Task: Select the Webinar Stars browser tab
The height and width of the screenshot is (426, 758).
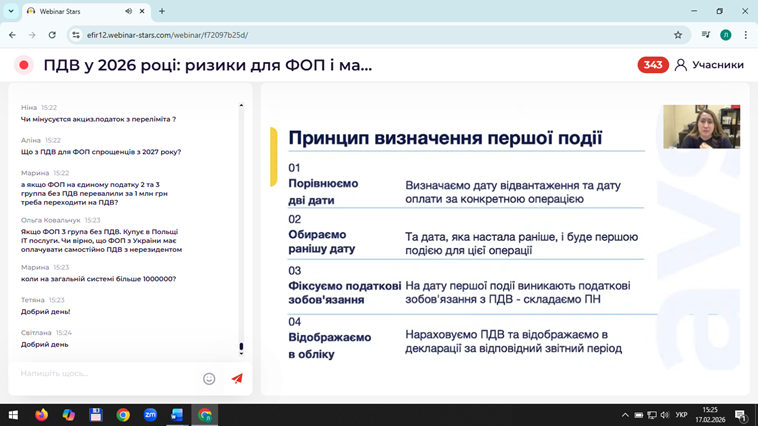Action: (x=75, y=12)
